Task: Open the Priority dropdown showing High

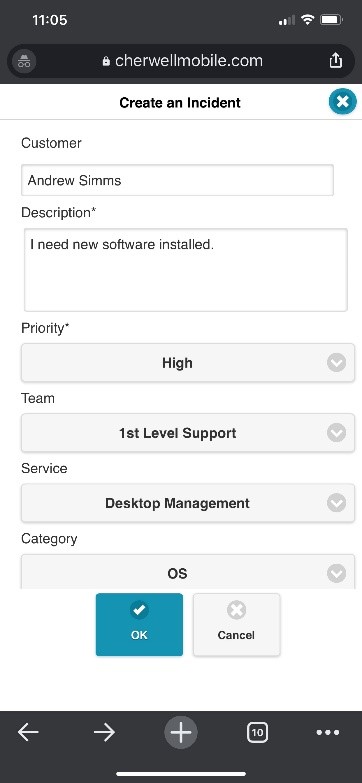Action: pos(188,363)
